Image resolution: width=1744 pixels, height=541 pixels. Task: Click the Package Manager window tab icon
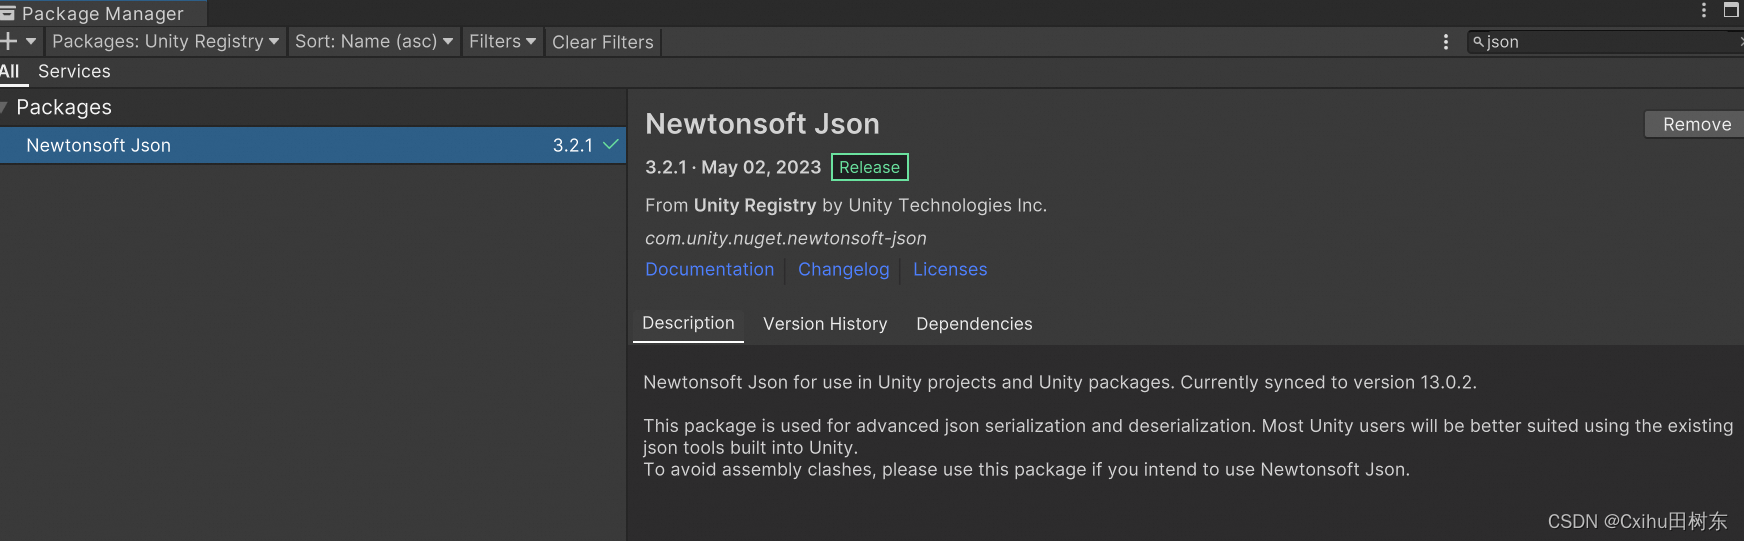coord(8,13)
